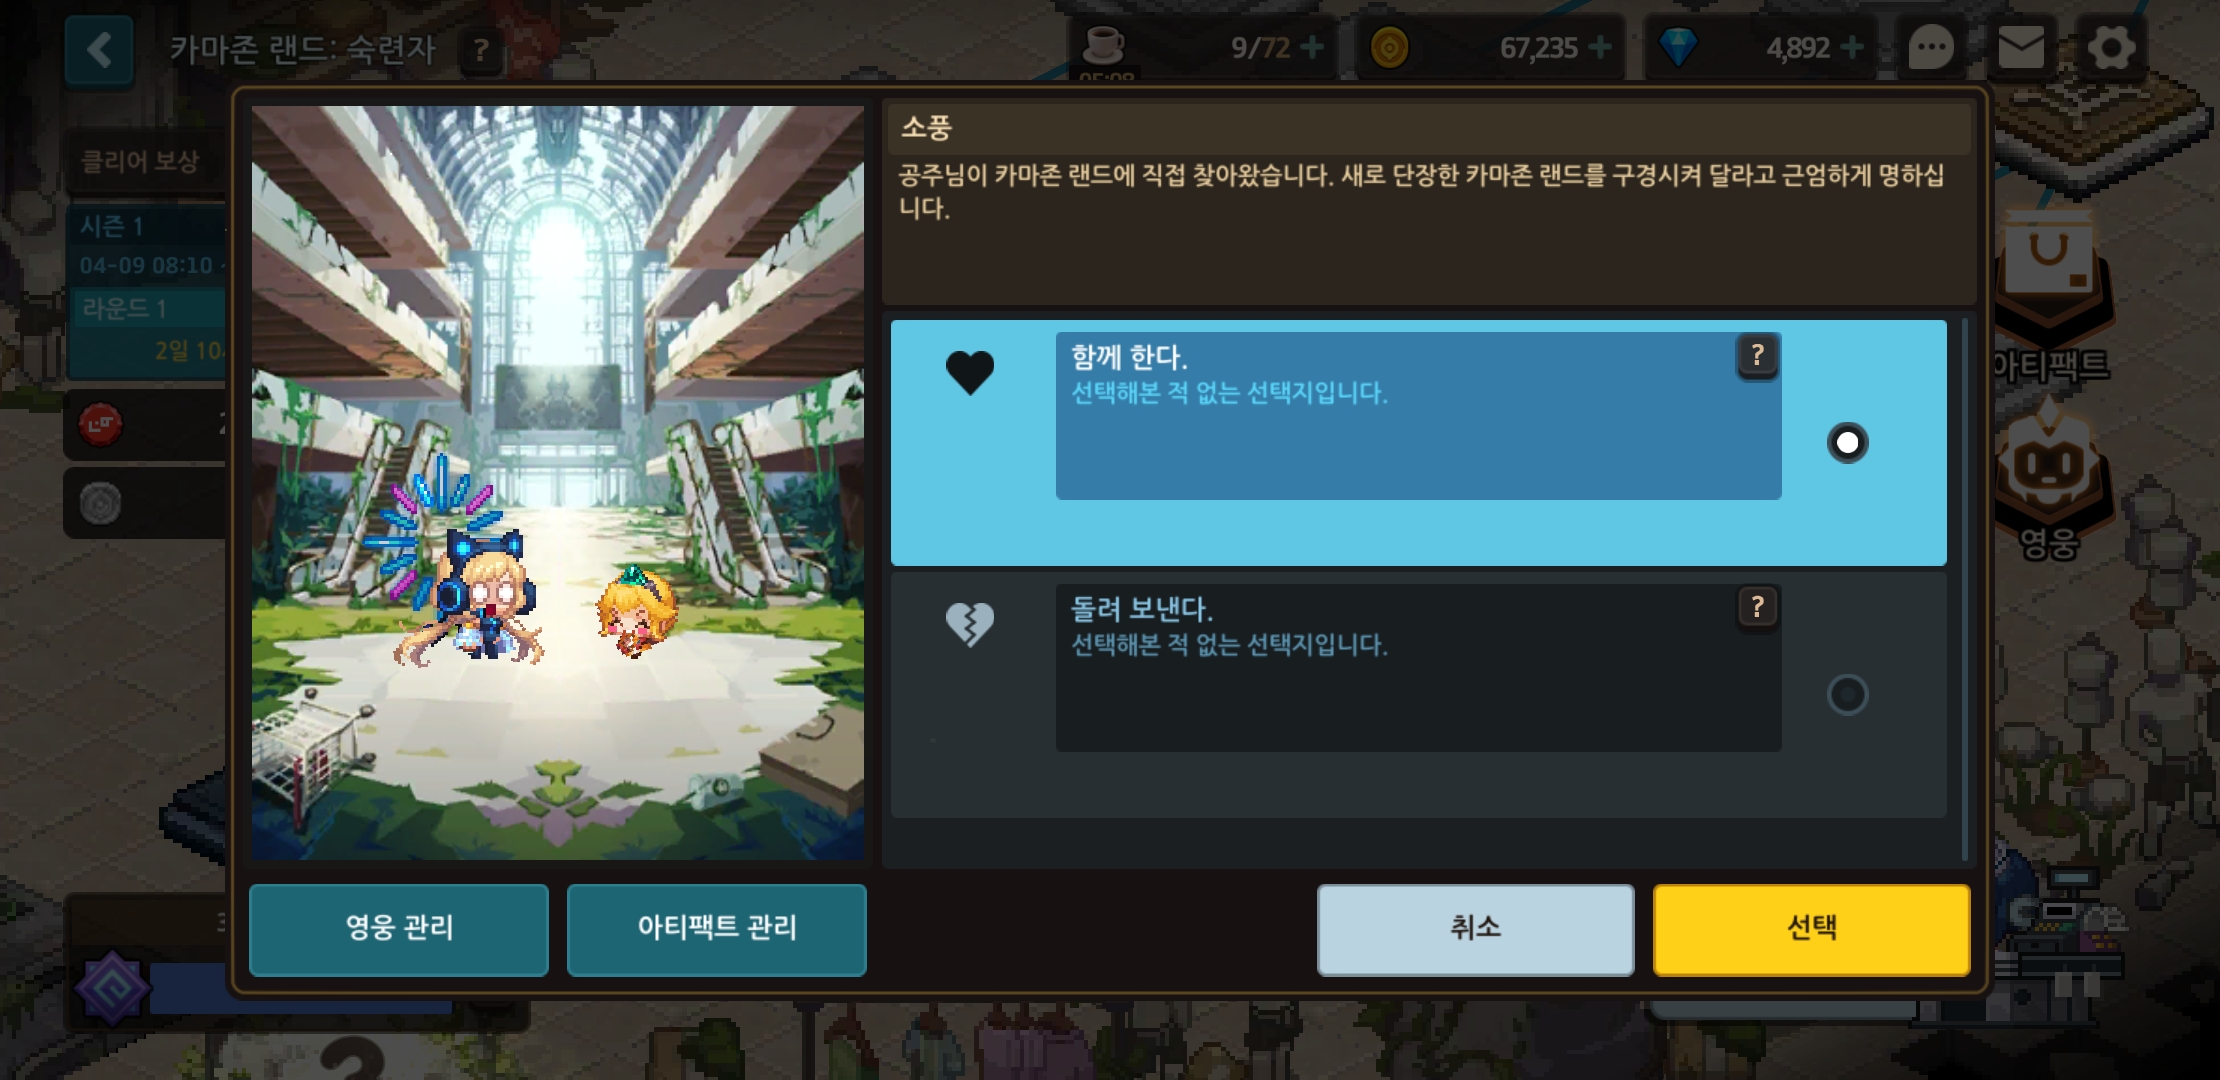Screen dimensions: 2220x1080
Task: Click the event illustration image
Action: (558, 483)
